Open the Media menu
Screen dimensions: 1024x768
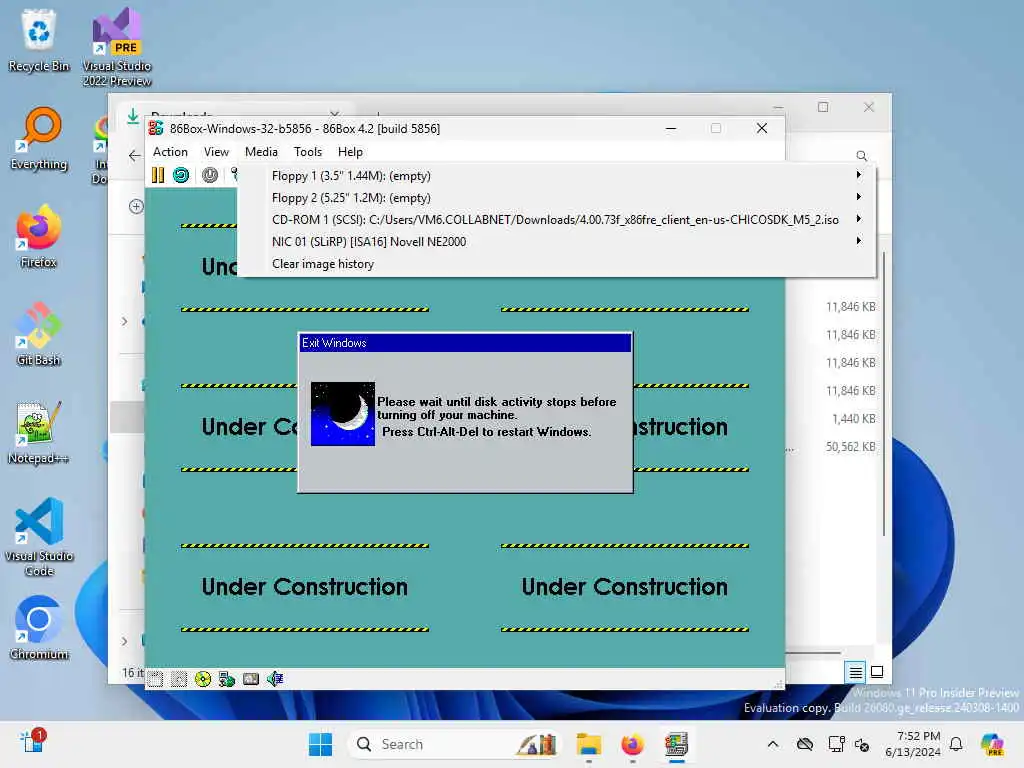pos(261,152)
